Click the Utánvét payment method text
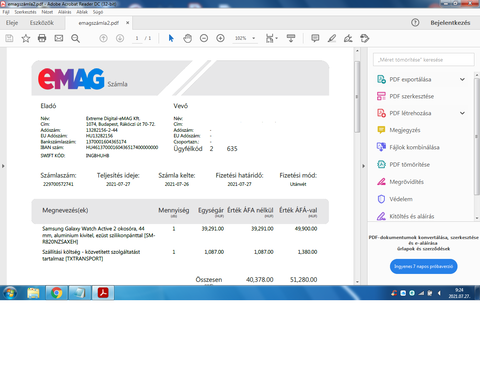This screenshot has width=480, height=376. pos(298,184)
